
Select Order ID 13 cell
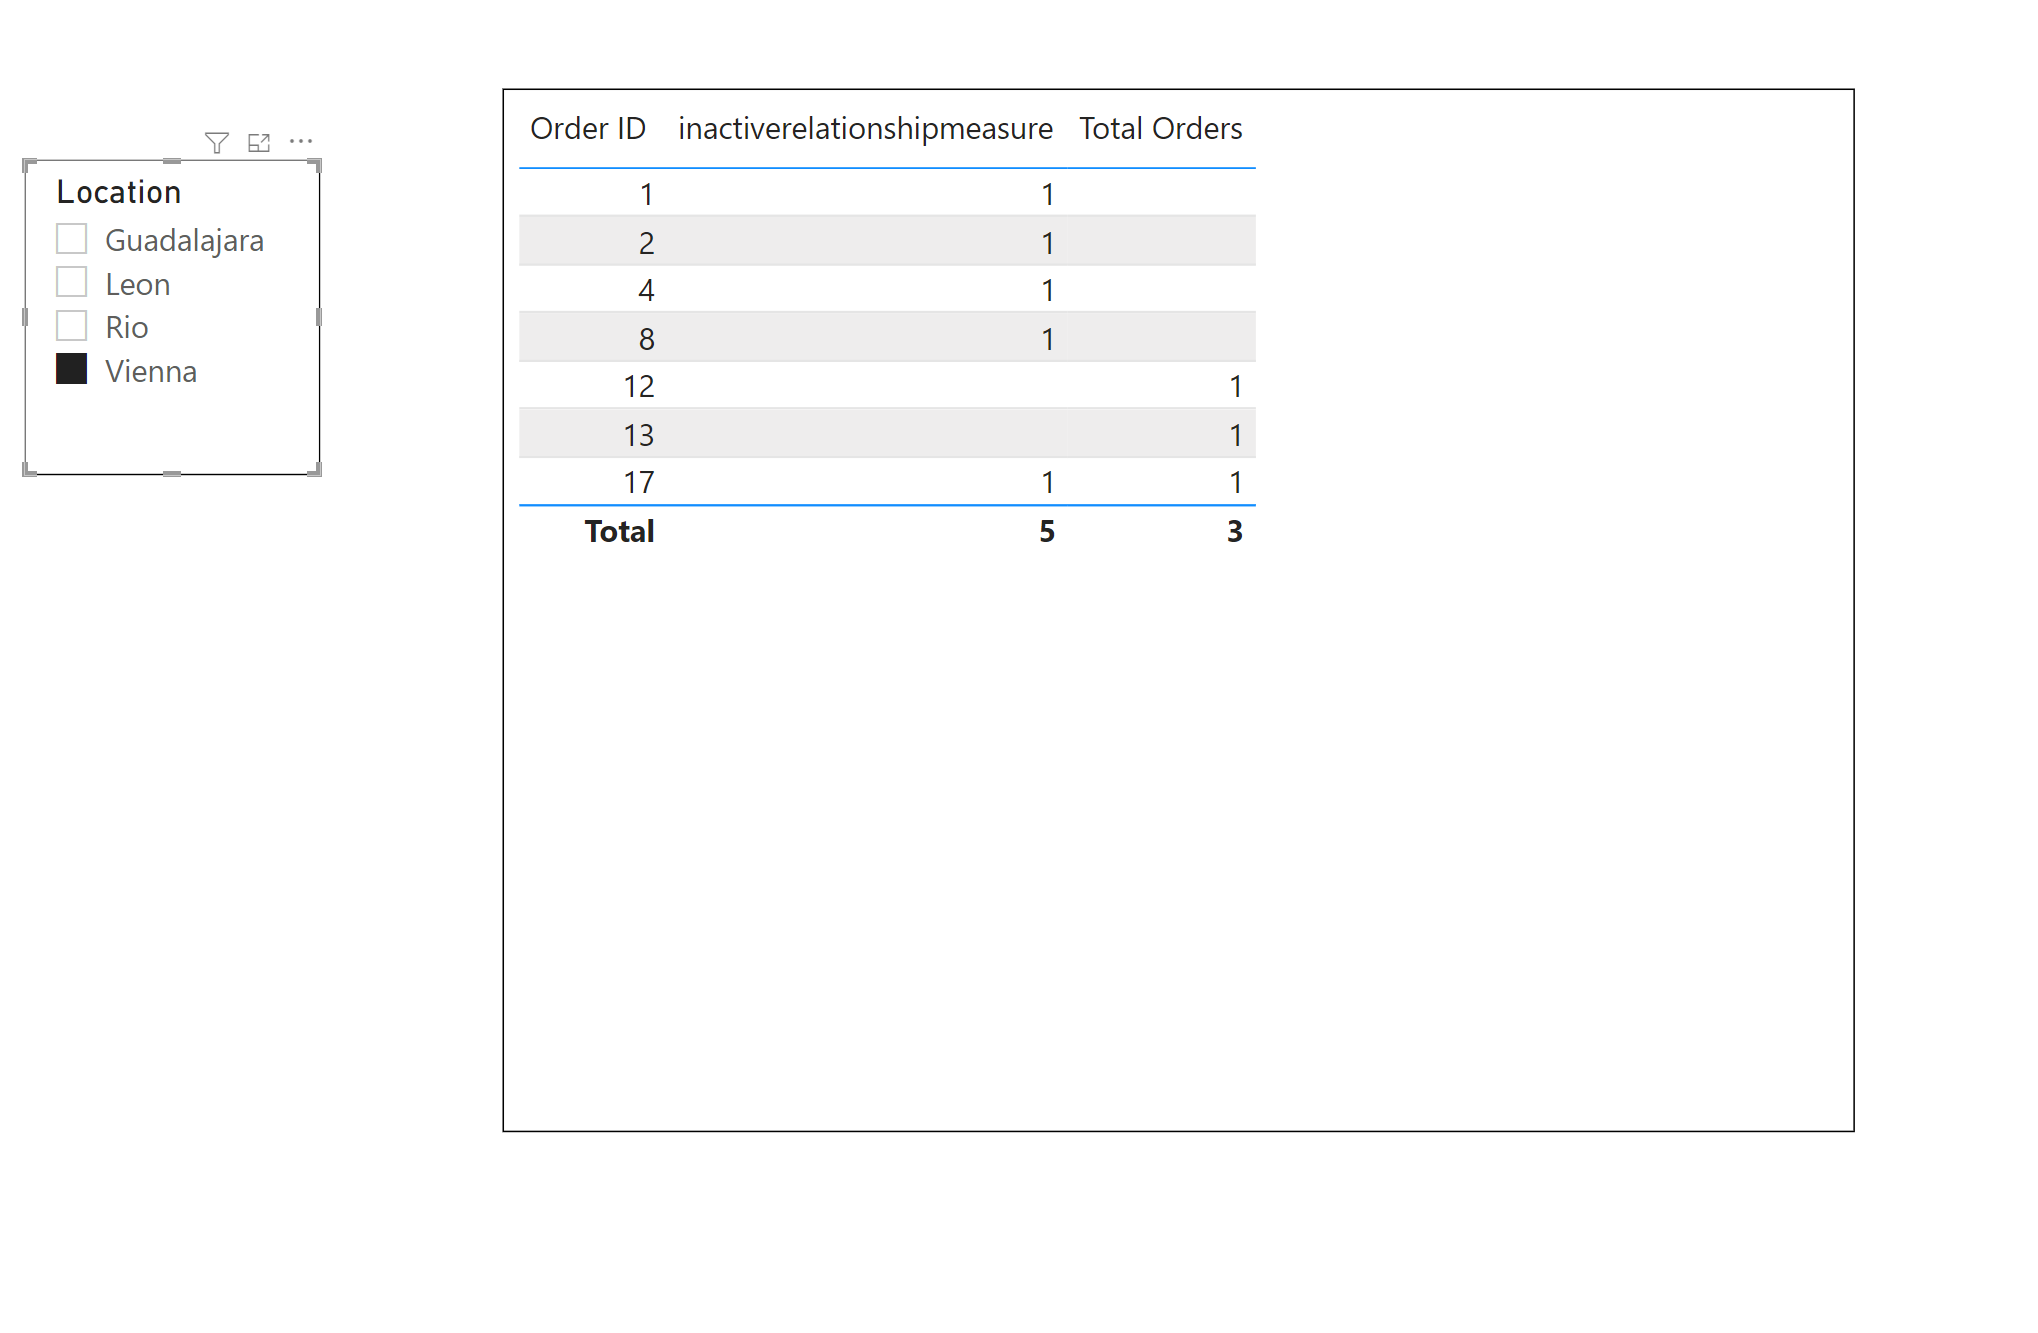tap(639, 436)
